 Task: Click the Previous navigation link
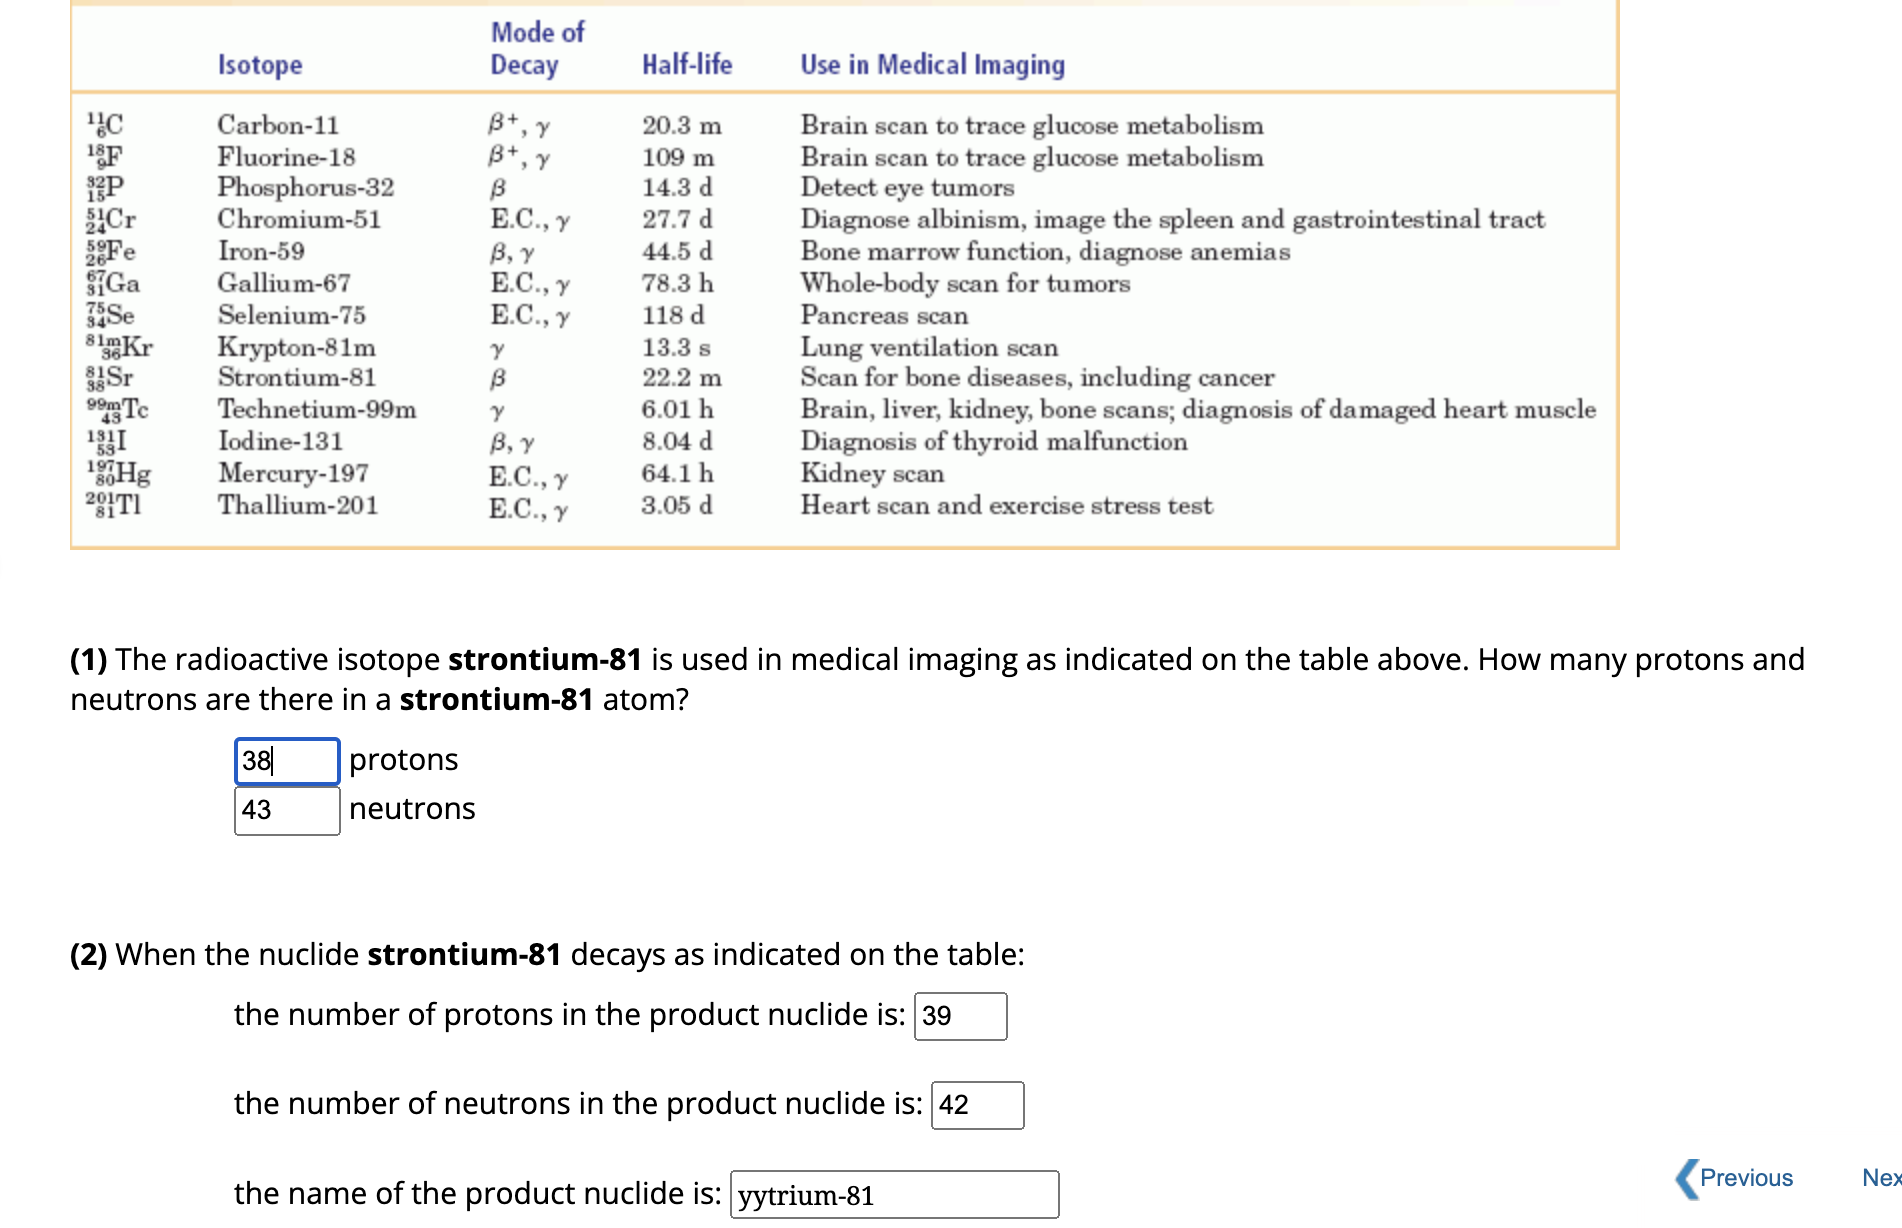tap(1745, 1178)
